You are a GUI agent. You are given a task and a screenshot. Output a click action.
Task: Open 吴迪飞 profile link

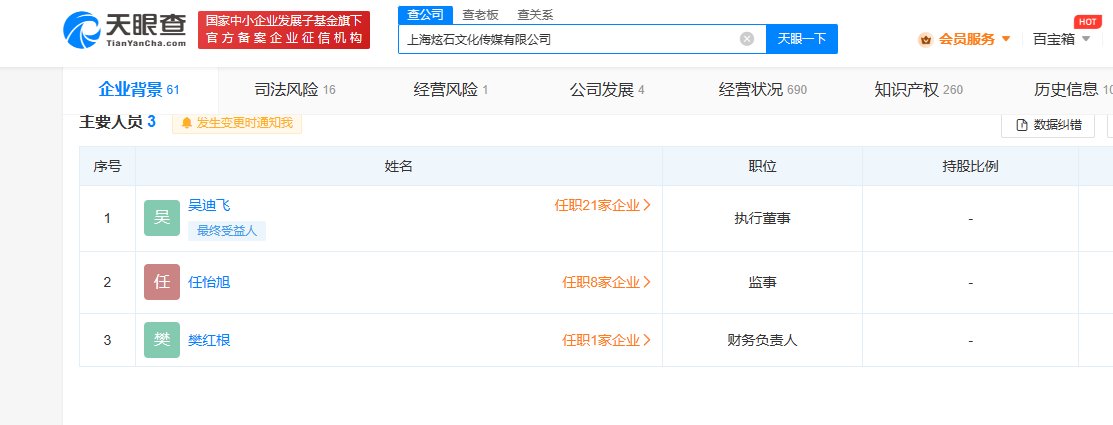(209, 206)
